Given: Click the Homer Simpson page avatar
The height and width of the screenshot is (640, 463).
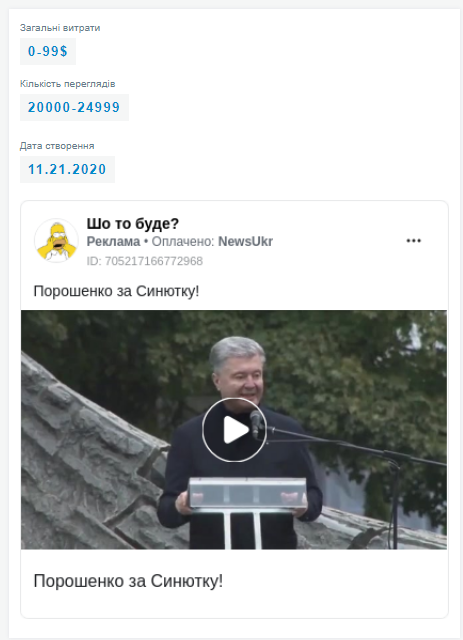Looking at the screenshot, I should (56, 240).
